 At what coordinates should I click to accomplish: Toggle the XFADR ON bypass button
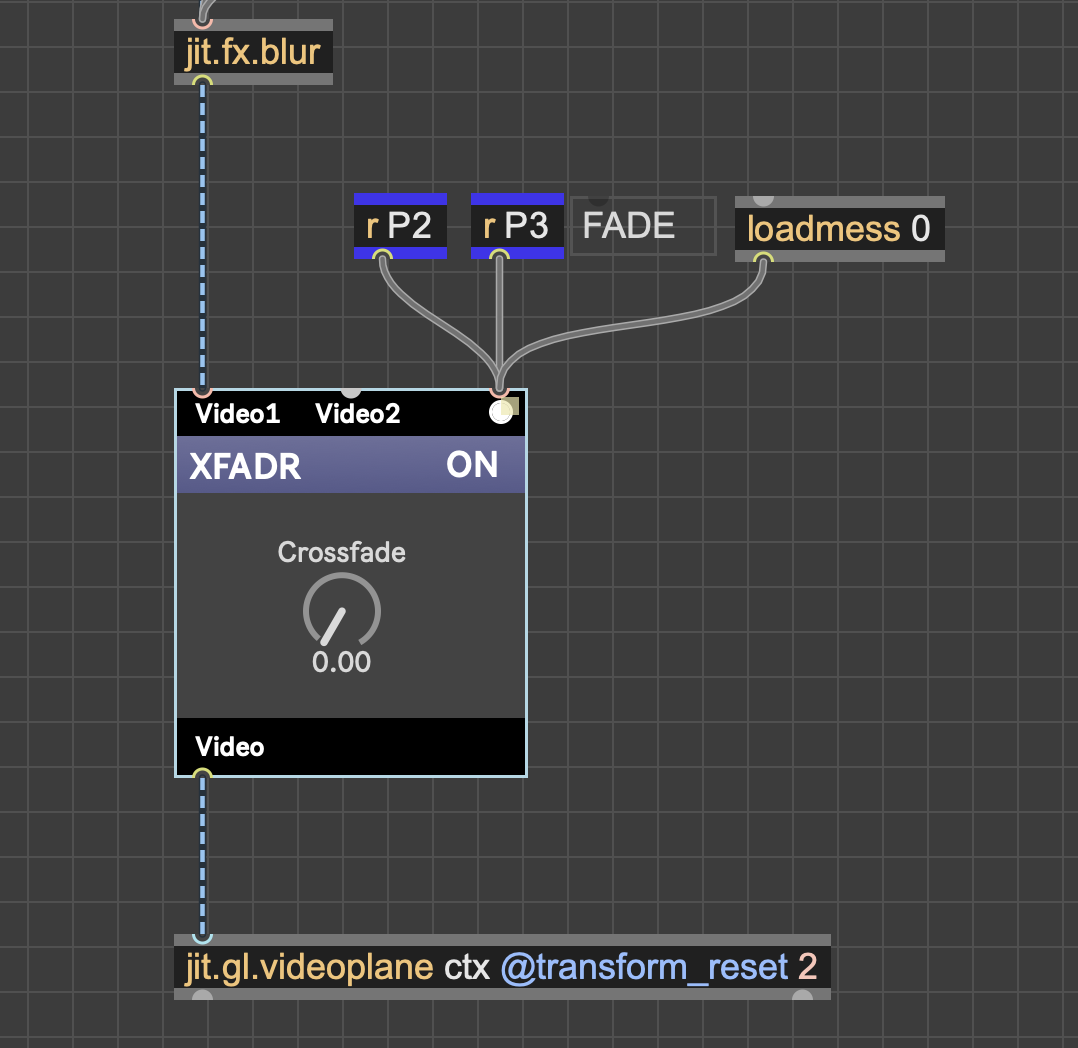pyautogui.click(x=472, y=465)
